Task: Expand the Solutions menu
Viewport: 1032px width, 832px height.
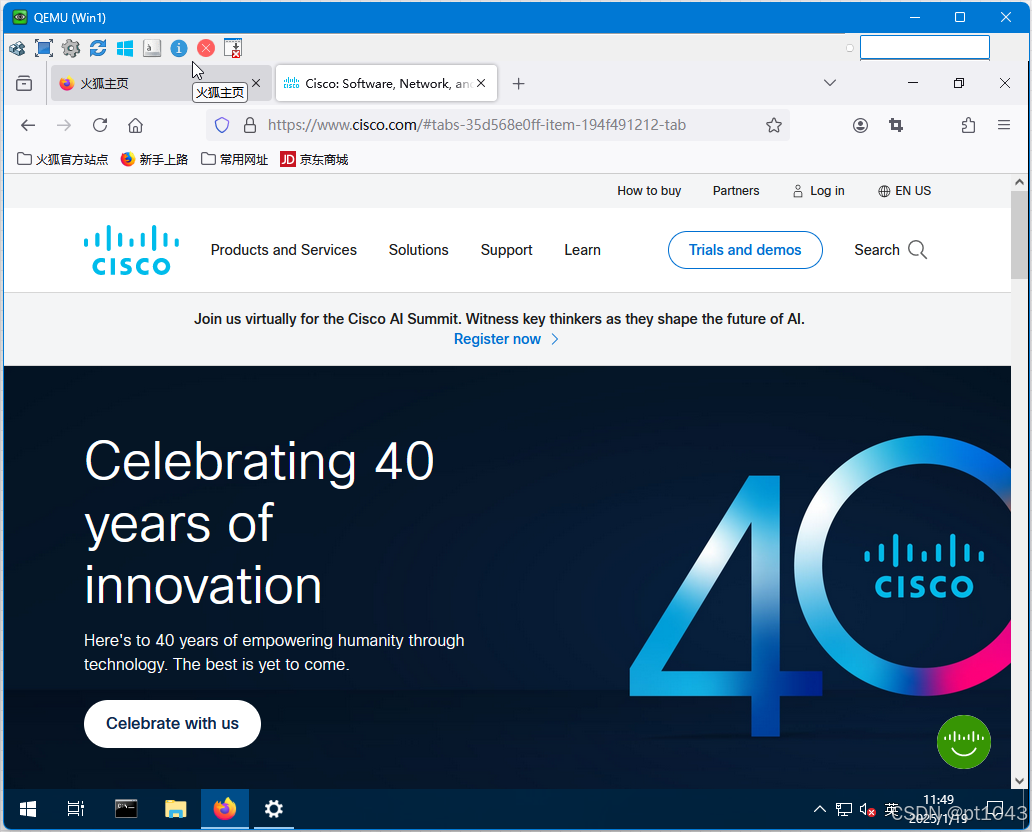Action: (419, 250)
